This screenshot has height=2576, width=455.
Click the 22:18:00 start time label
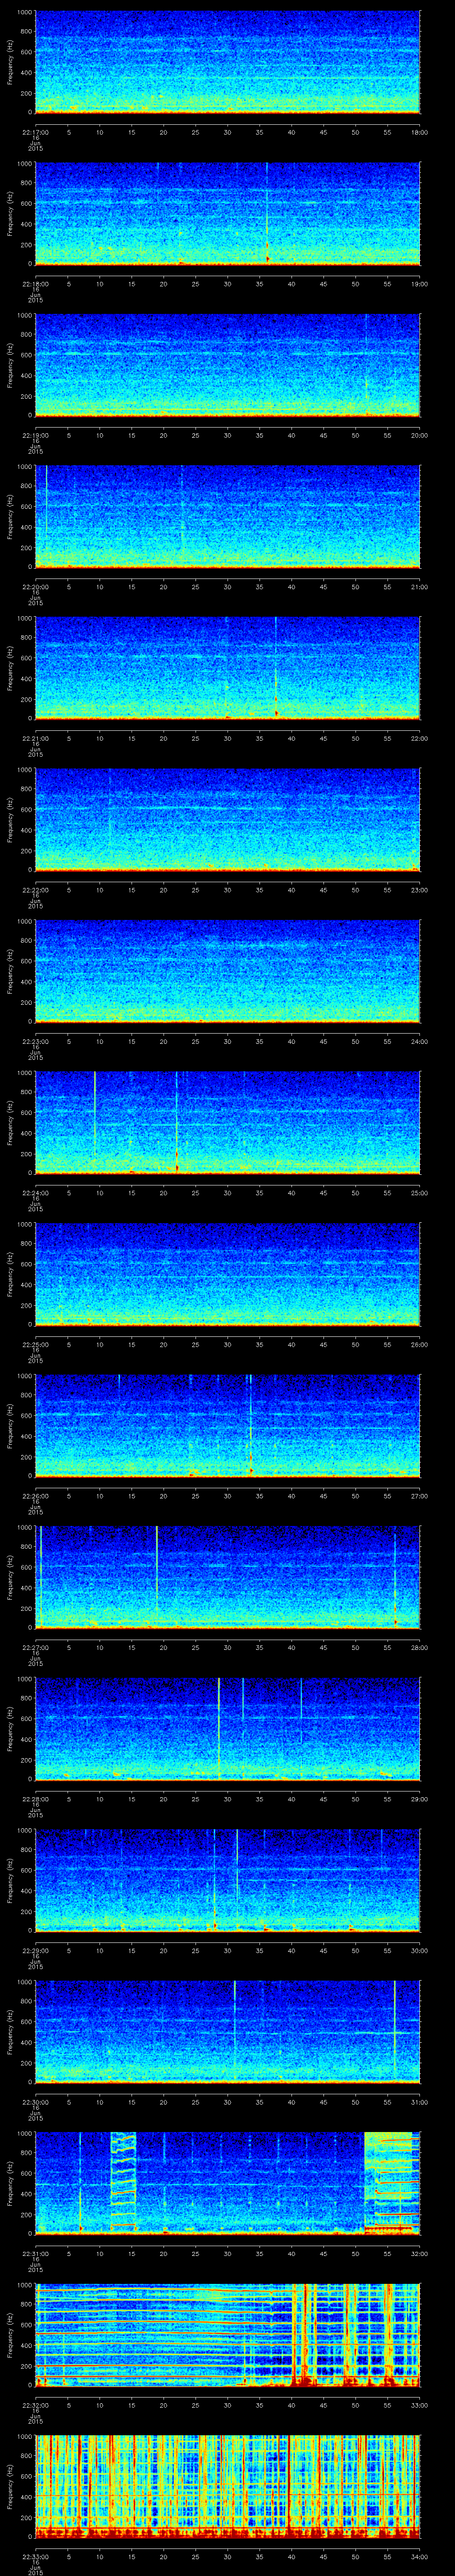[x=35, y=284]
